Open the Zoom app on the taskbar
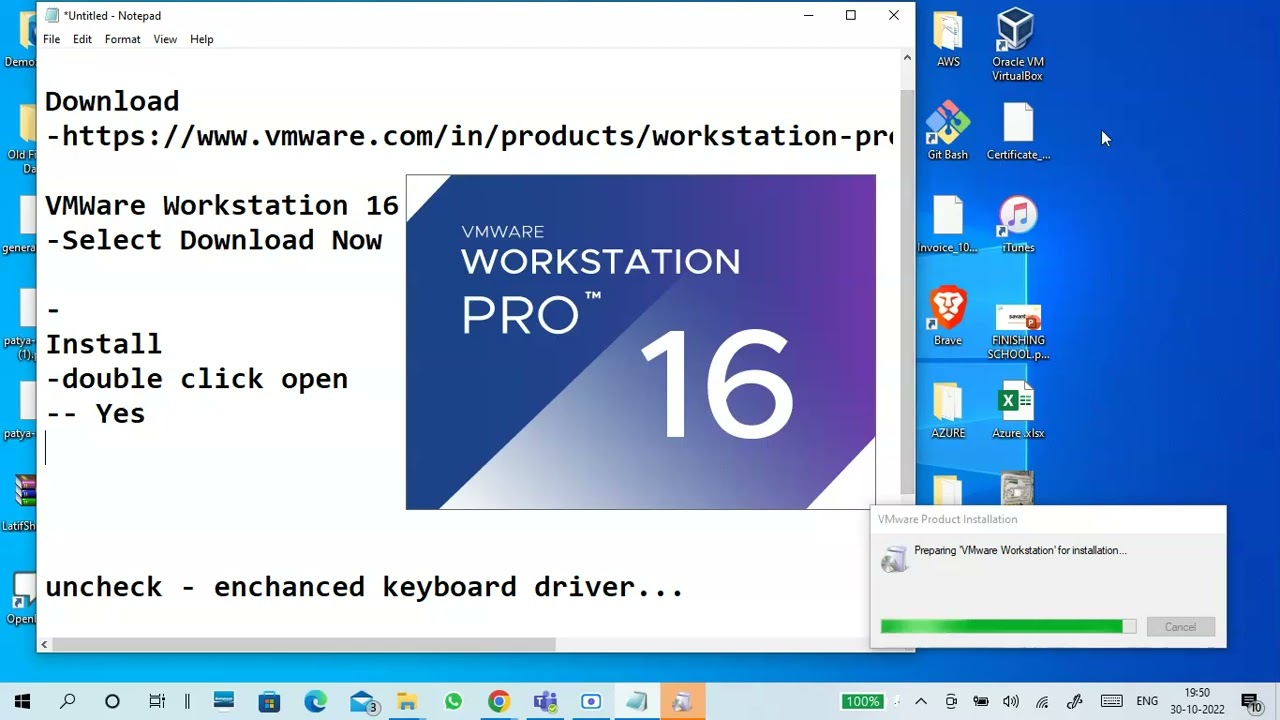The width and height of the screenshot is (1280, 720). pos(591,702)
